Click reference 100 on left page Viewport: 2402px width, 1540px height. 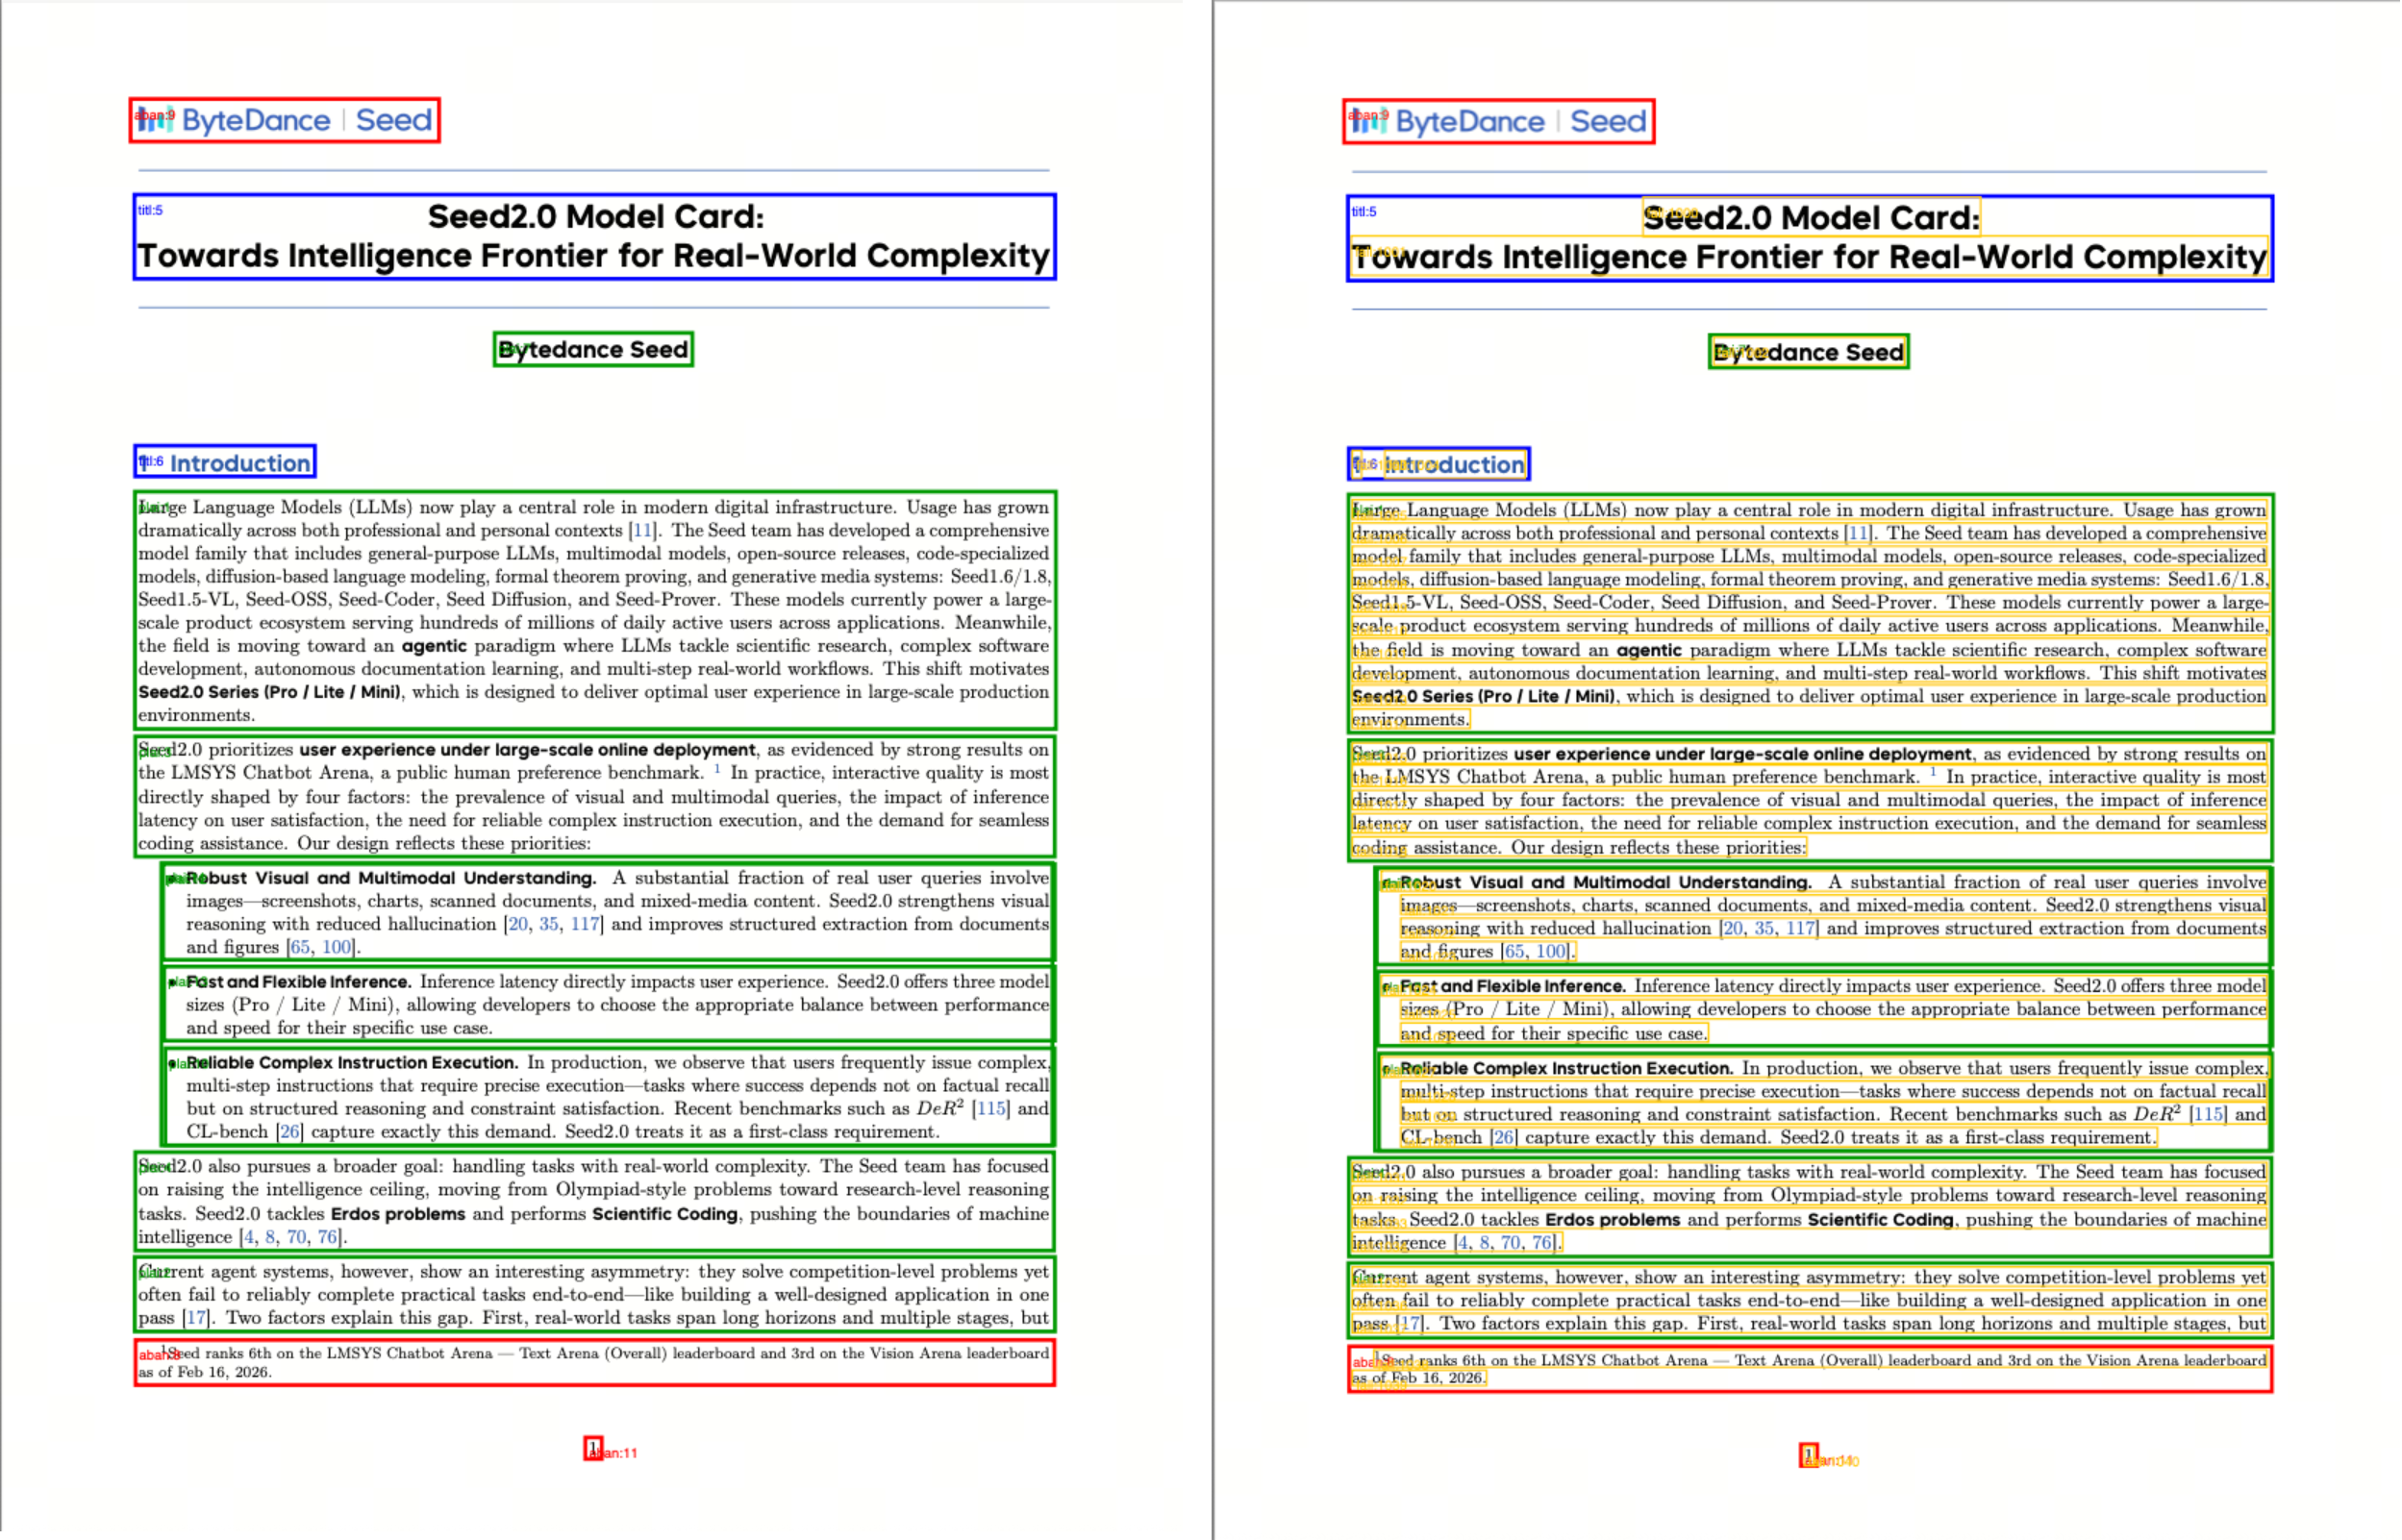click(x=336, y=947)
